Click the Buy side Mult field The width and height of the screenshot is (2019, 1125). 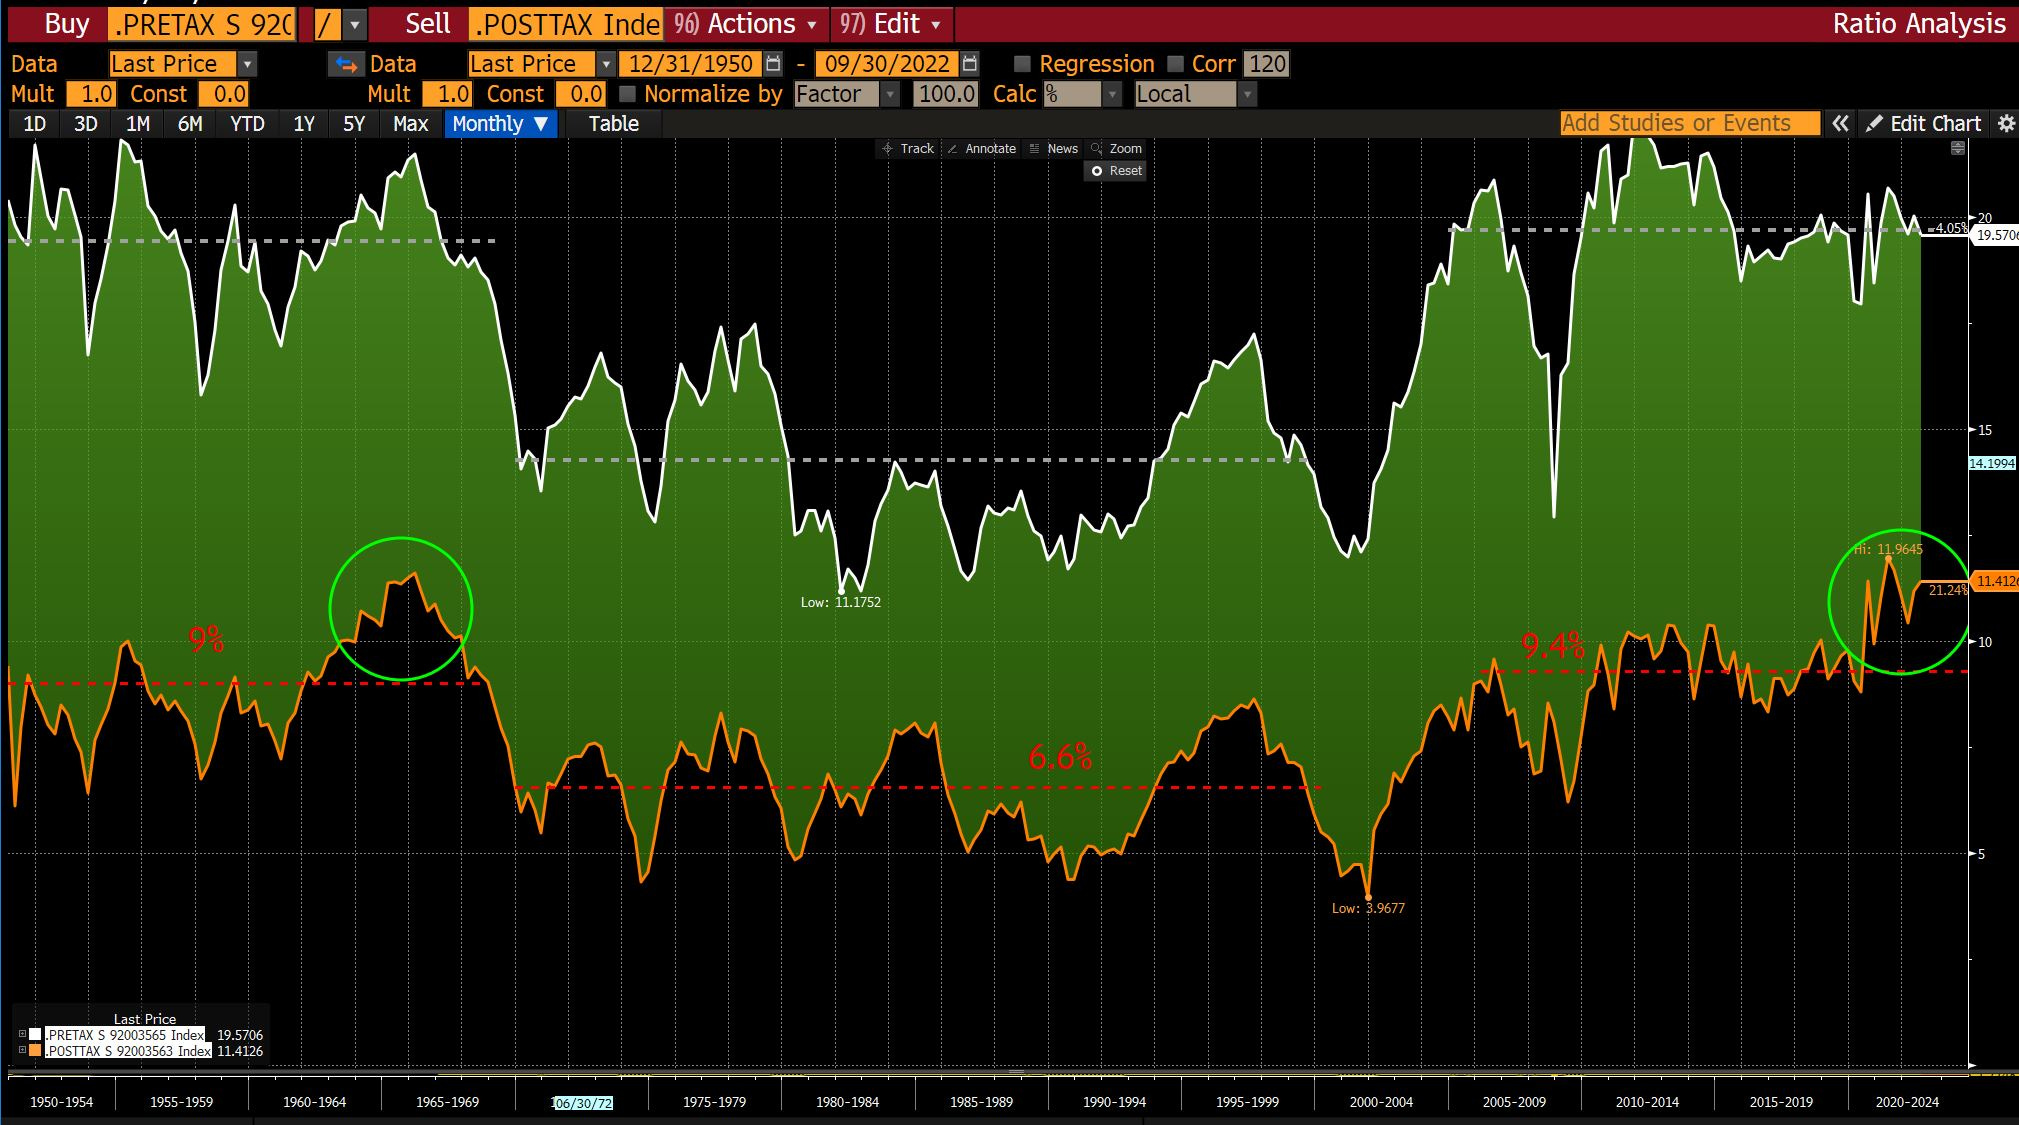tap(91, 94)
